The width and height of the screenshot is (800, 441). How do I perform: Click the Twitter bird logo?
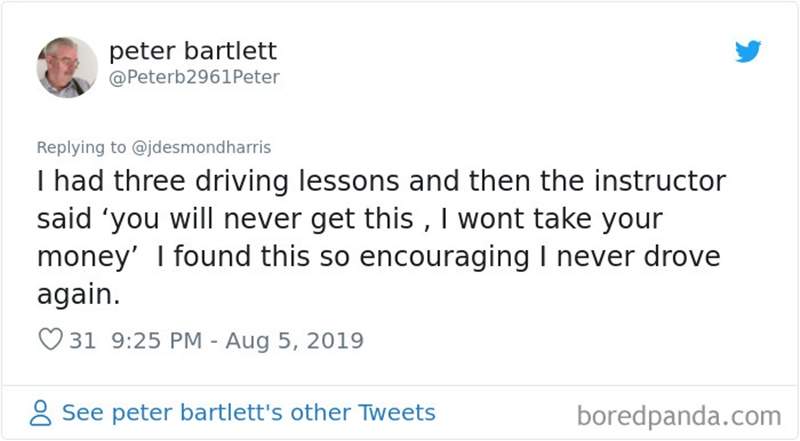click(748, 50)
